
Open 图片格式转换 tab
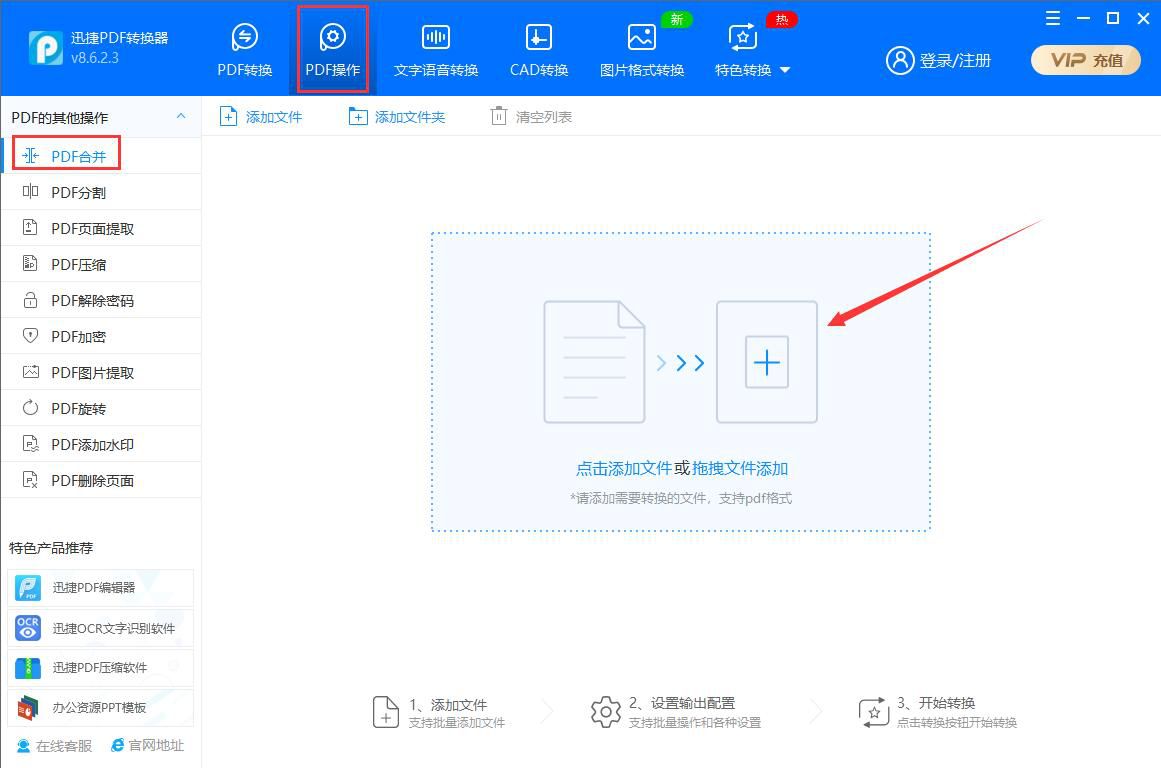click(642, 50)
